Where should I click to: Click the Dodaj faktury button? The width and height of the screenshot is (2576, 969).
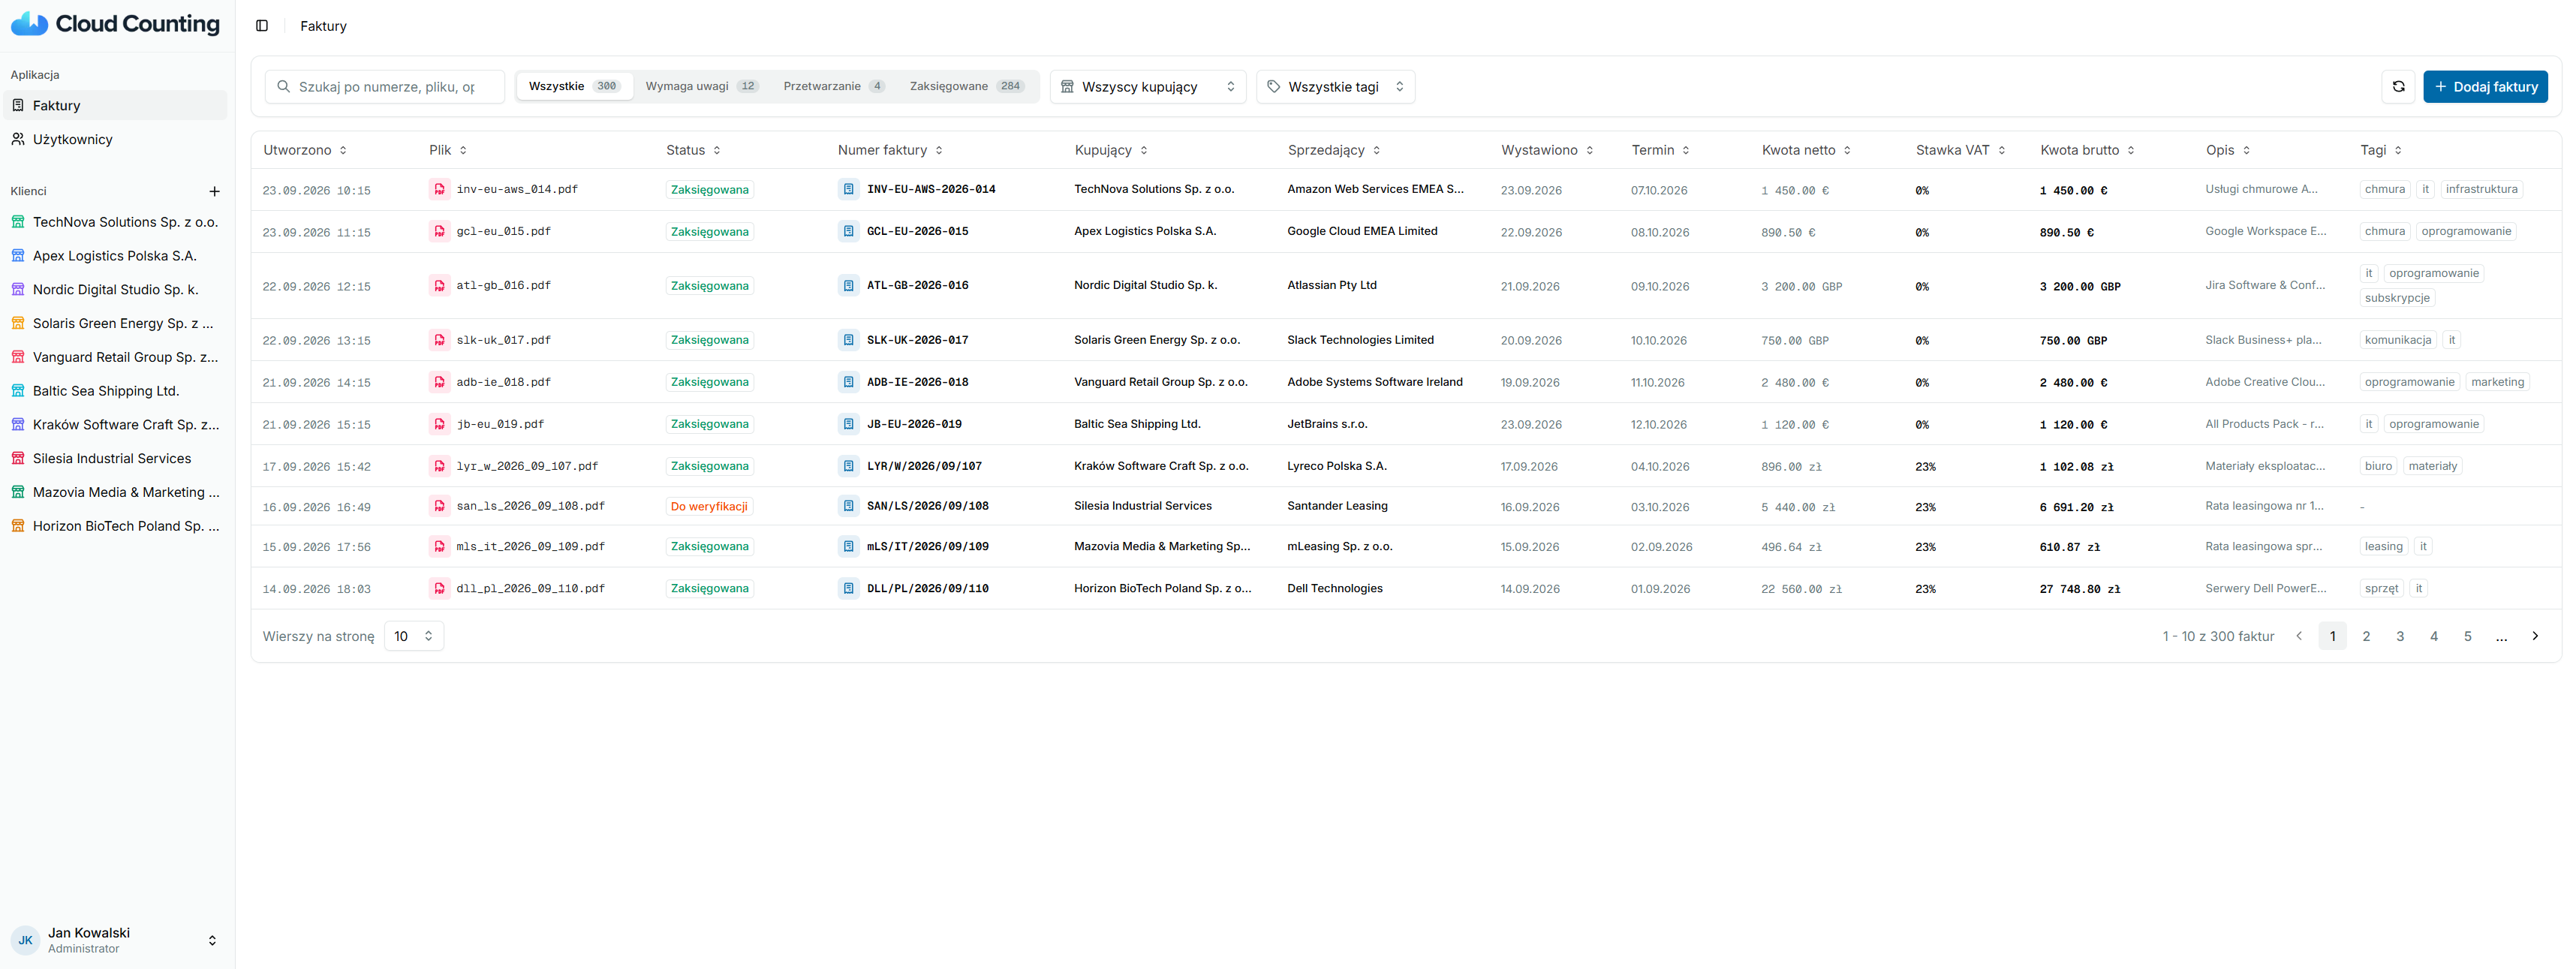click(x=2485, y=87)
